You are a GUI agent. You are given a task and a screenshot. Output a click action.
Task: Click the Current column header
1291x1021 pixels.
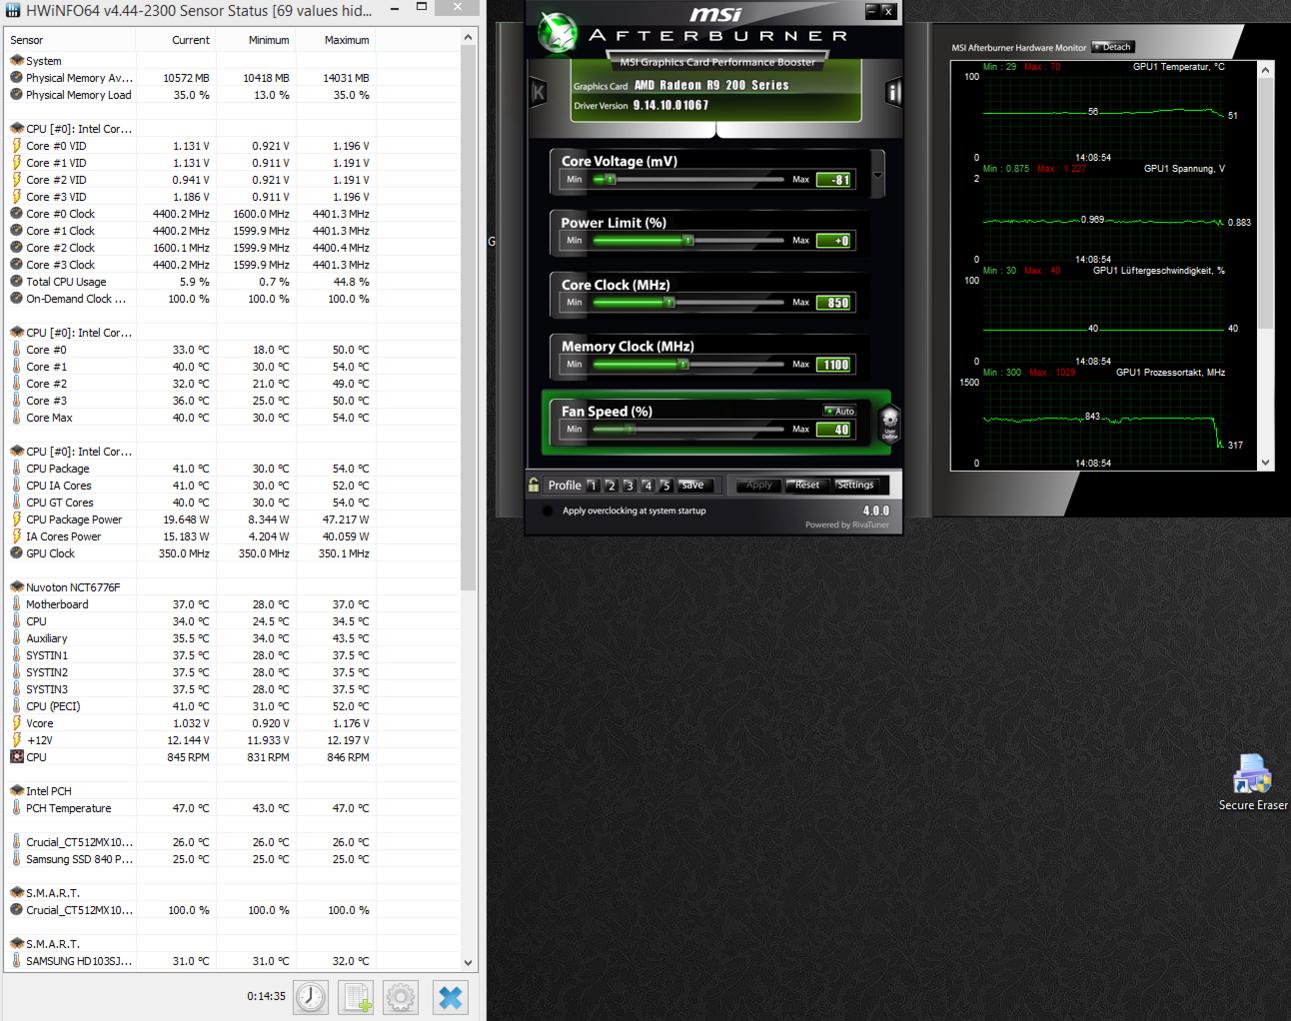[x=175, y=40]
